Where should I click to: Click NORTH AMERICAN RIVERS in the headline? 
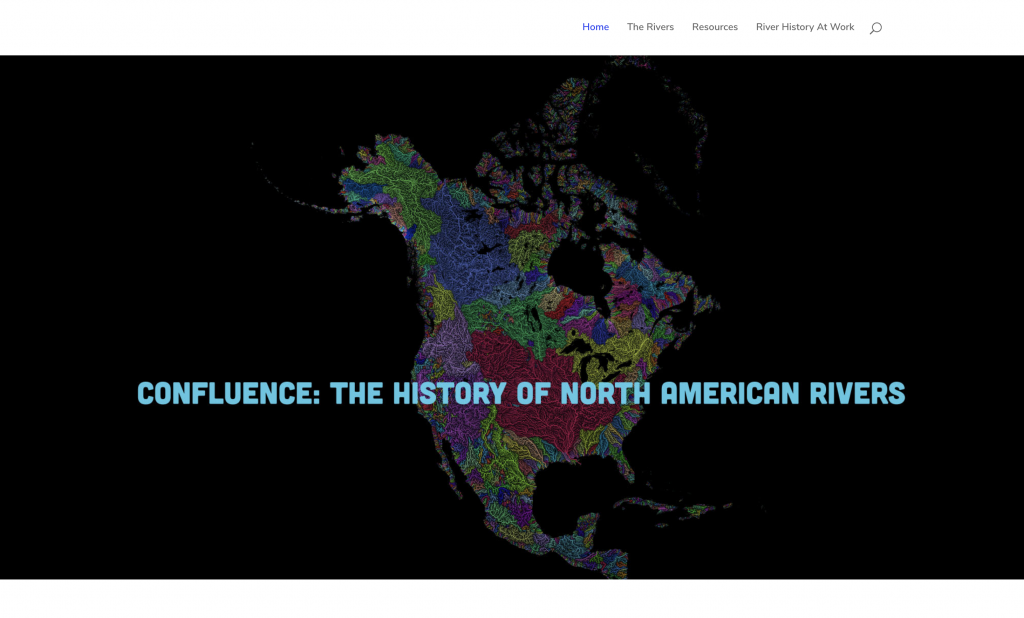(732, 393)
